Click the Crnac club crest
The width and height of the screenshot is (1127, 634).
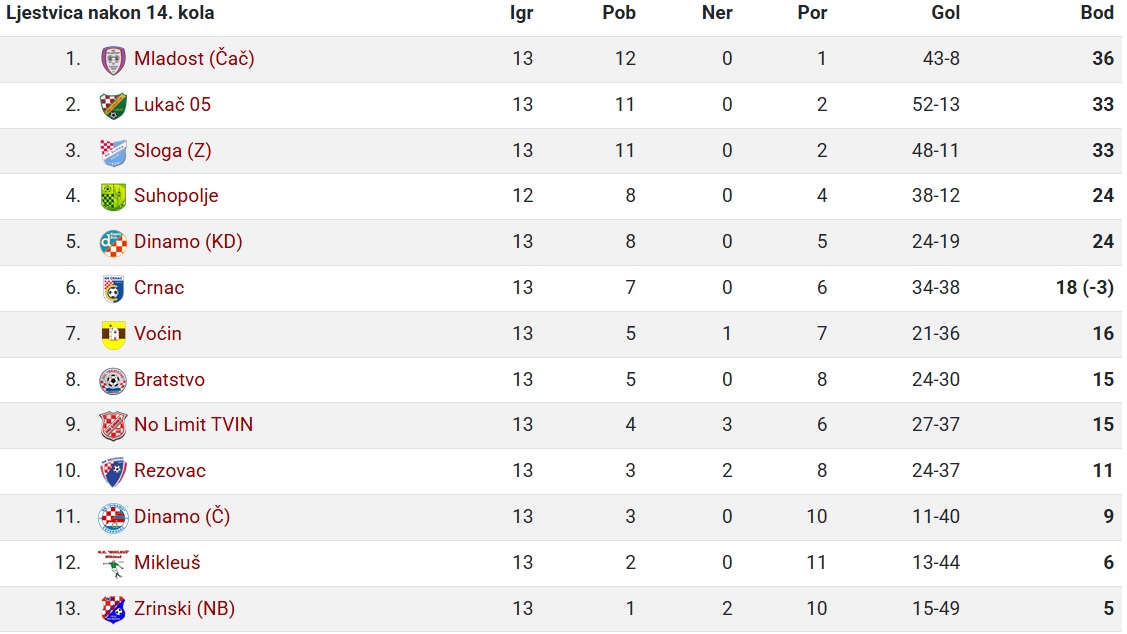(113, 289)
